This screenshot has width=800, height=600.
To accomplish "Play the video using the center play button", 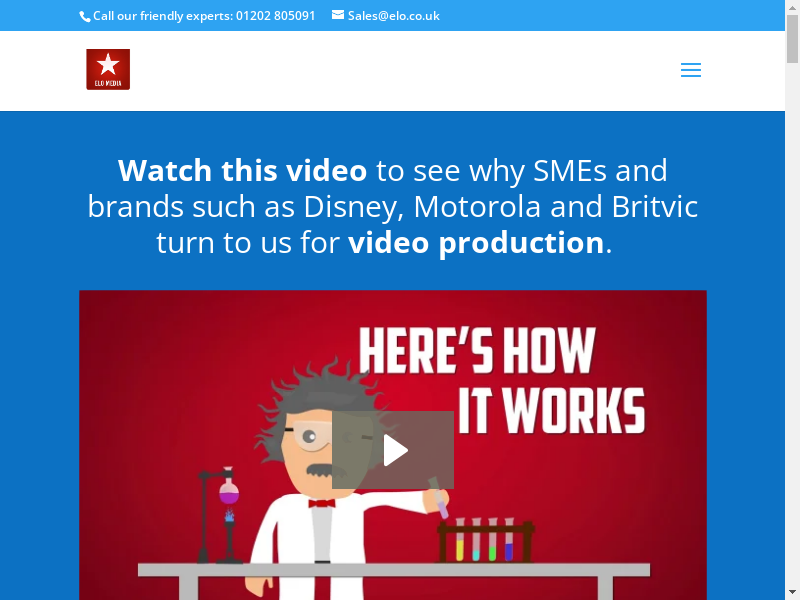I will 393,450.
